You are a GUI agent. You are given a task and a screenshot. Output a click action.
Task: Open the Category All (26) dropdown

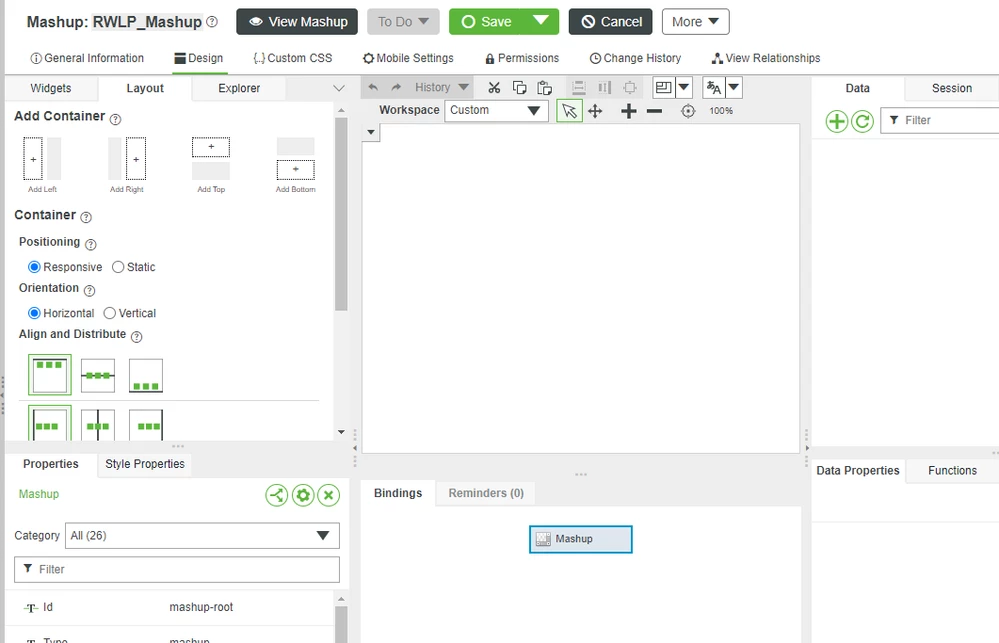pyautogui.click(x=202, y=535)
